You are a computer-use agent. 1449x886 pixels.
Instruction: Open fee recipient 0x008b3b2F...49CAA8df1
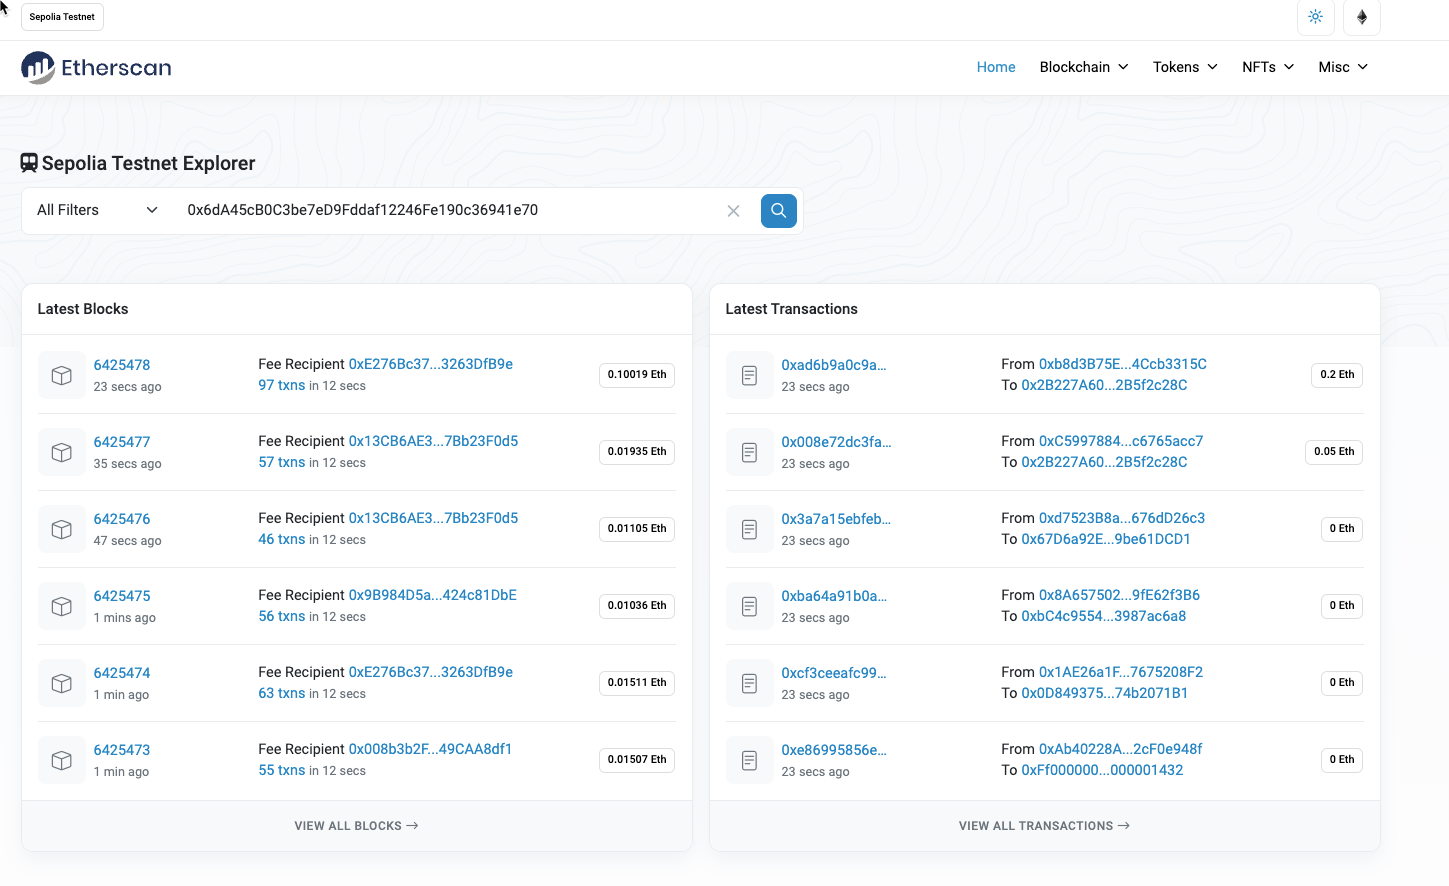(x=430, y=749)
